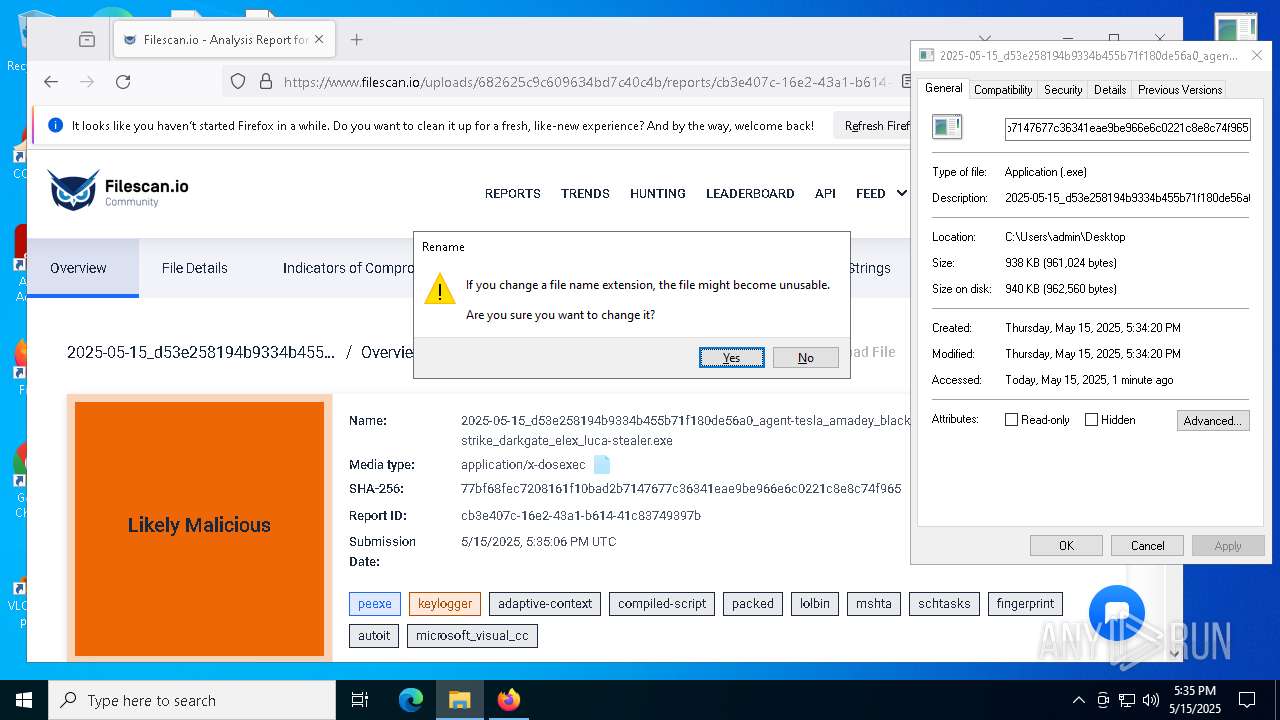Toggle the Read-only attribute checkbox

coord(1012,420)
